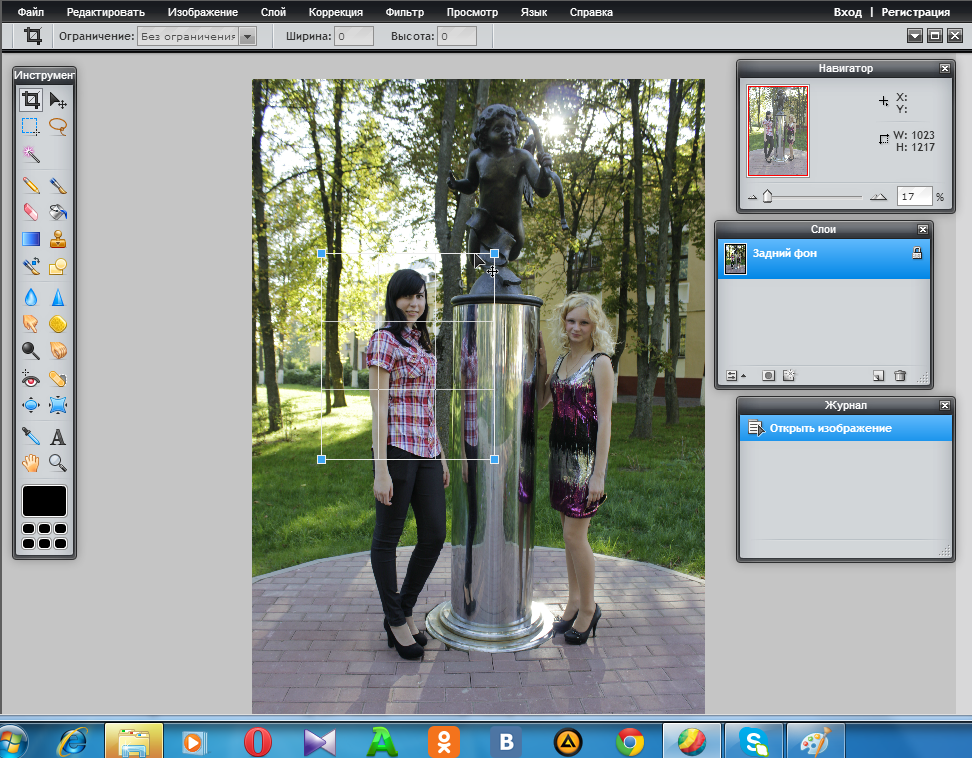
Task: Click the Высота height input field
Action: [457, 36]
